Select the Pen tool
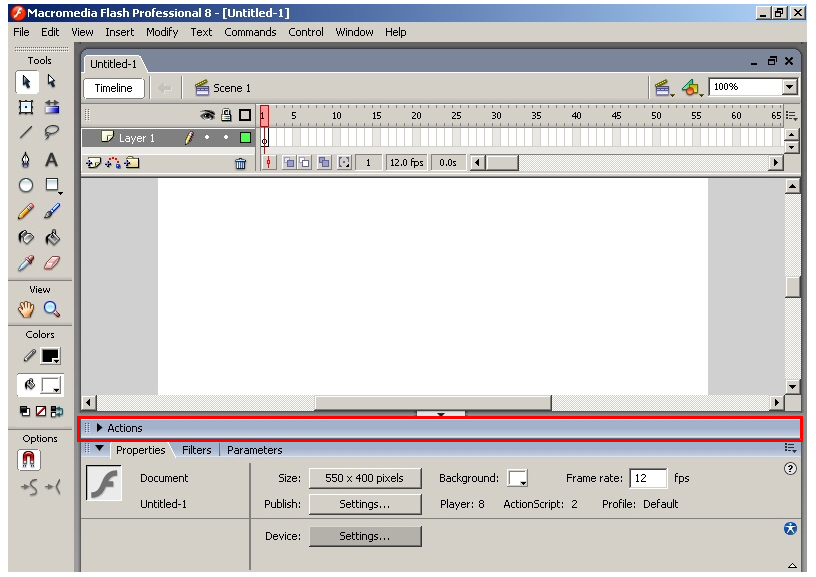Viewport: 816px width, 577px height. 26,160
